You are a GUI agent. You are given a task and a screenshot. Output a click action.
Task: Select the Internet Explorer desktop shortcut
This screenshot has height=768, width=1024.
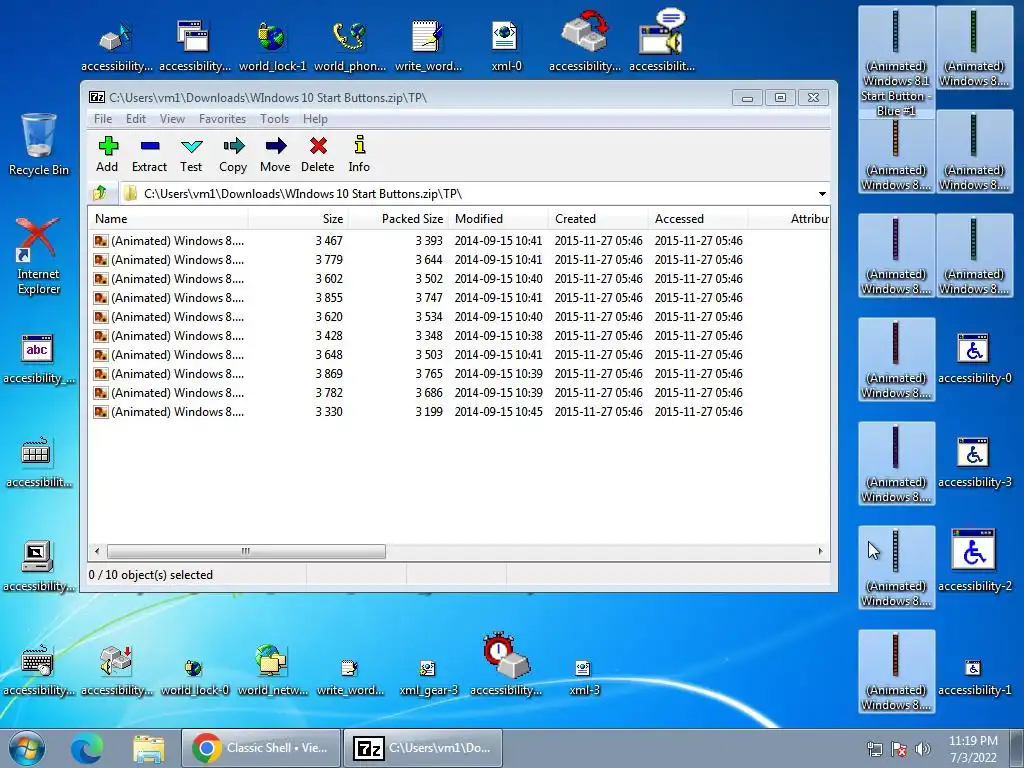click(39, 256)
